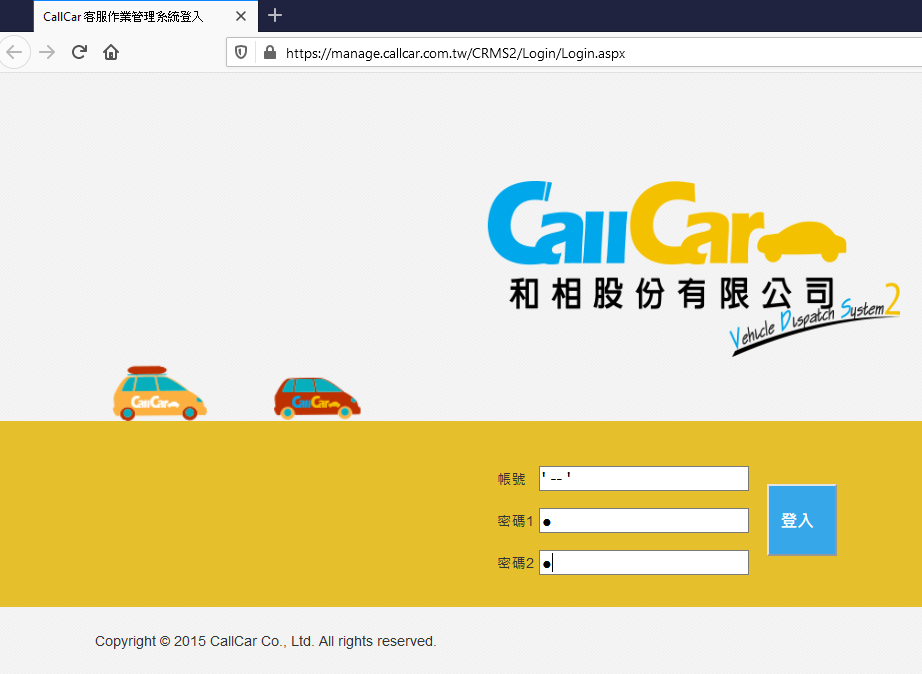Click the orange CallCar car image
The height and width of the screenshot is (674, 922).
pos(159,393)
